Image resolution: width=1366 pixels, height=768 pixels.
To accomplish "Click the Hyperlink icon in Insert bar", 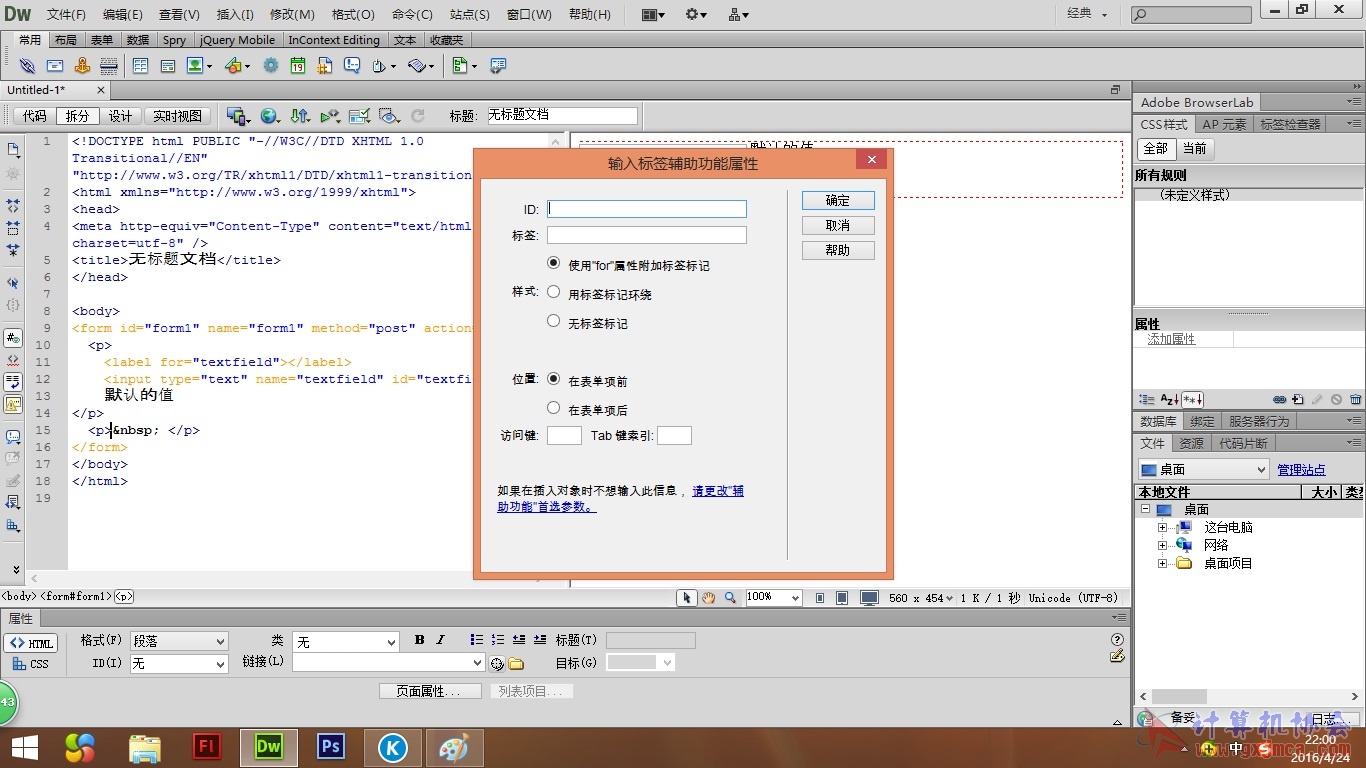I will pyautogui.click(x=27, y=66).
